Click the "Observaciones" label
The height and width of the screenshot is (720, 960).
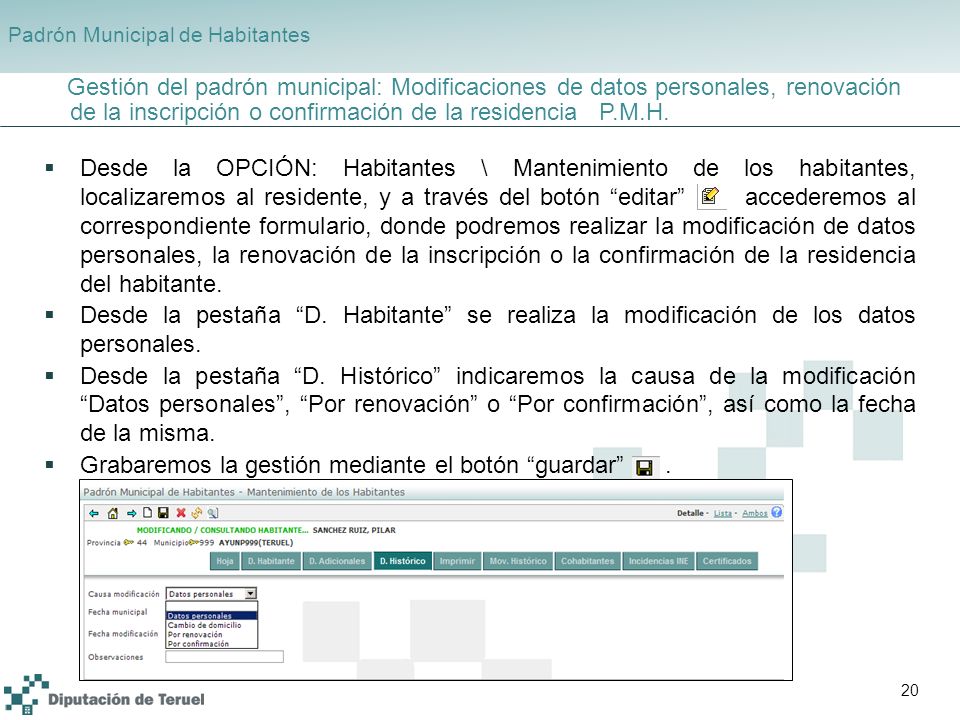[115, 657]
